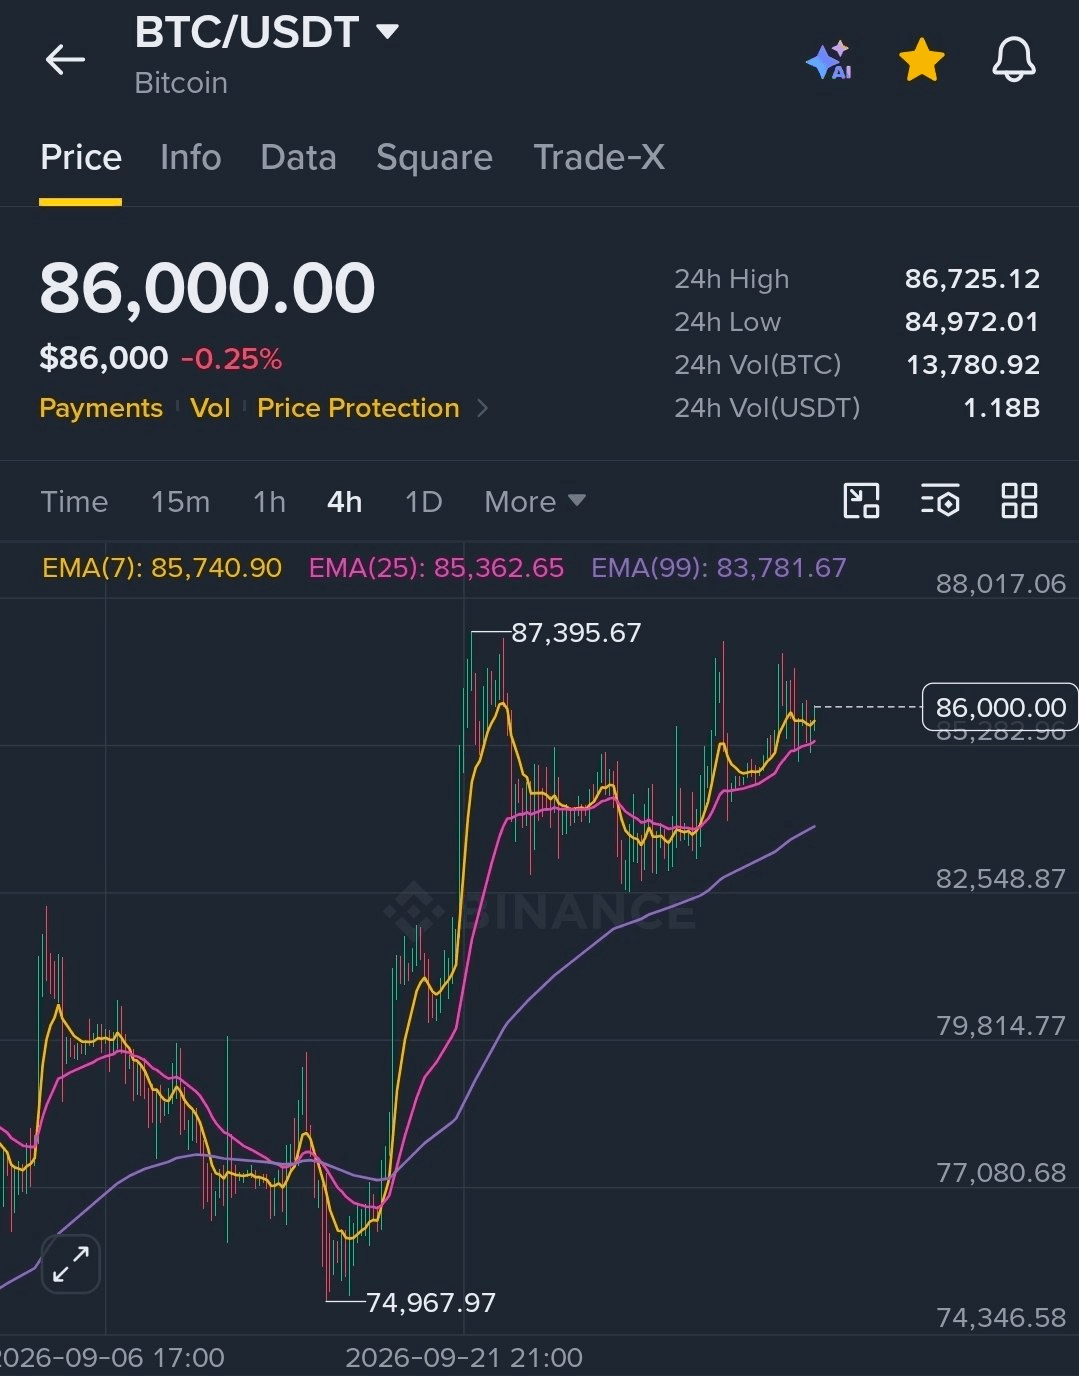1079x1376 pixels.
Task: Go back with the arrow icon
Action: point(65,60)
